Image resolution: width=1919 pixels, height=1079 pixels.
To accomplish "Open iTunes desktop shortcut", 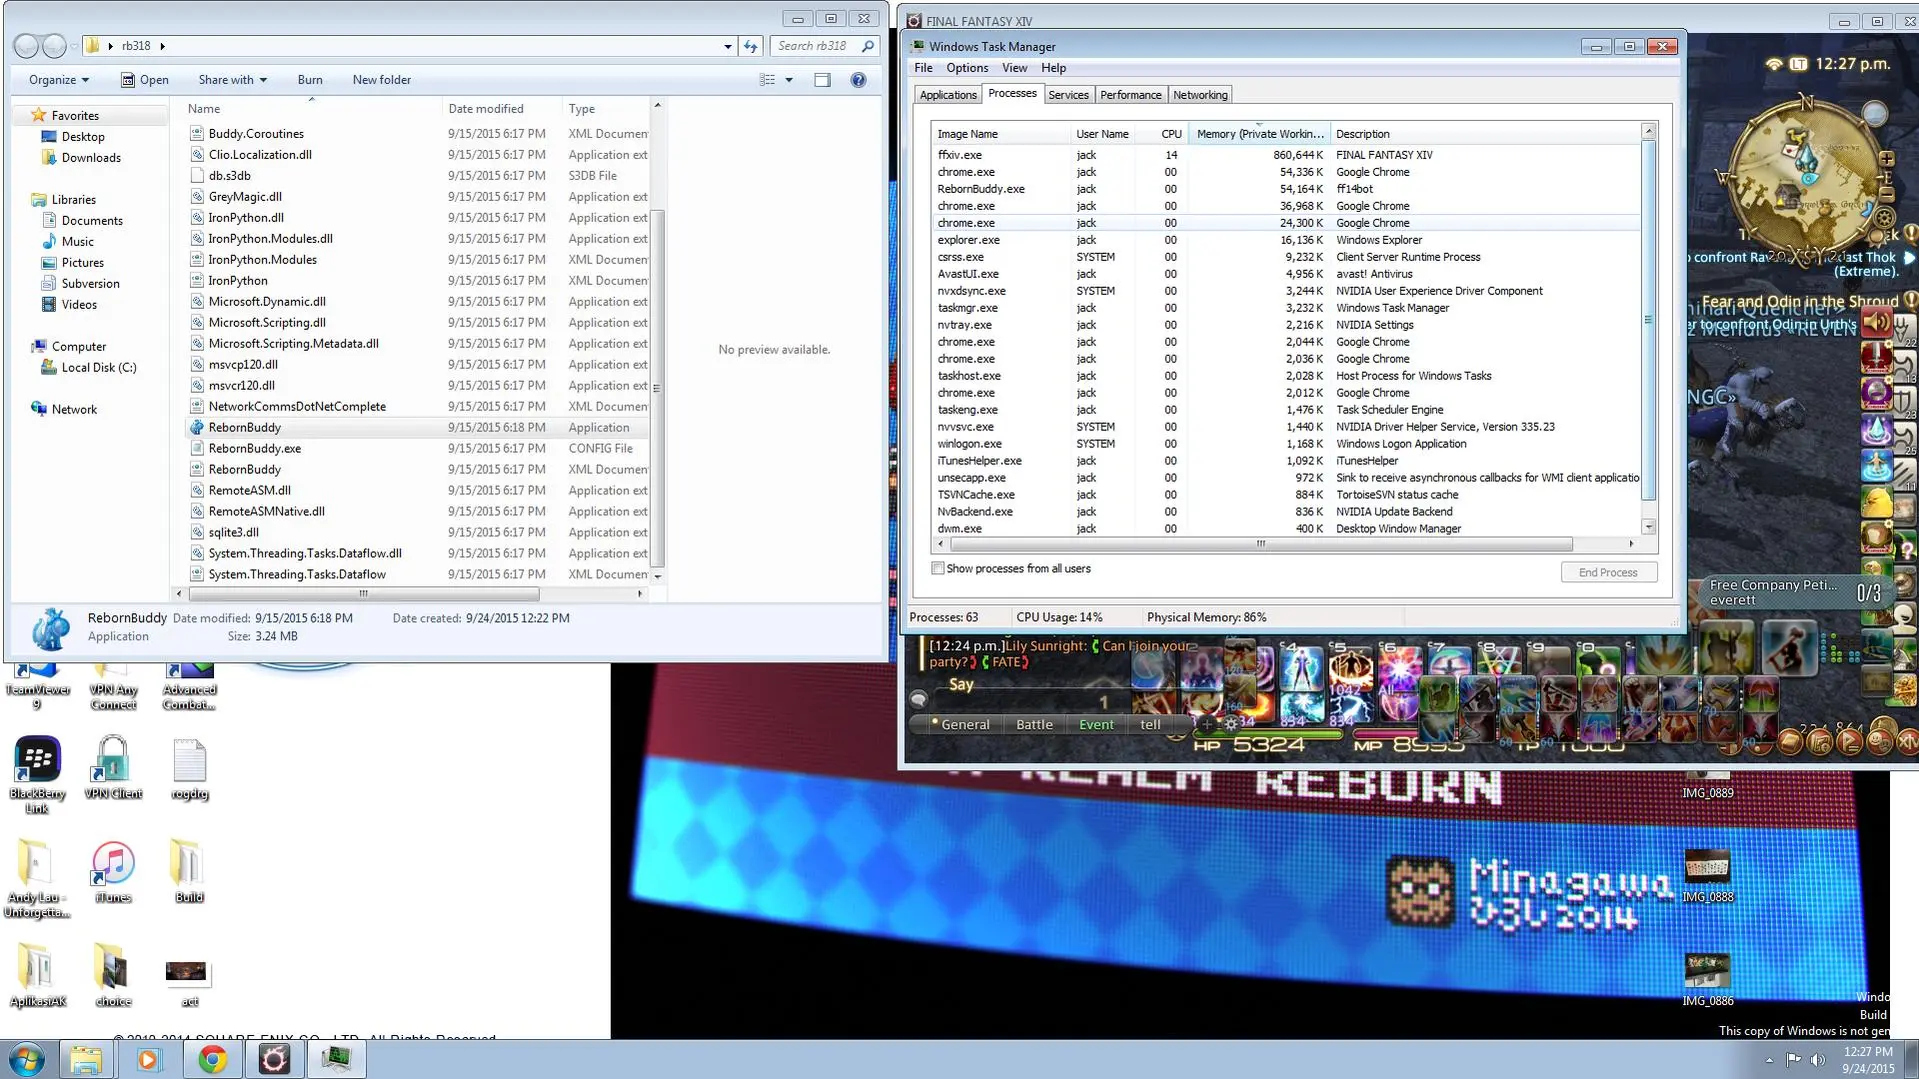I will coord(113,871).
